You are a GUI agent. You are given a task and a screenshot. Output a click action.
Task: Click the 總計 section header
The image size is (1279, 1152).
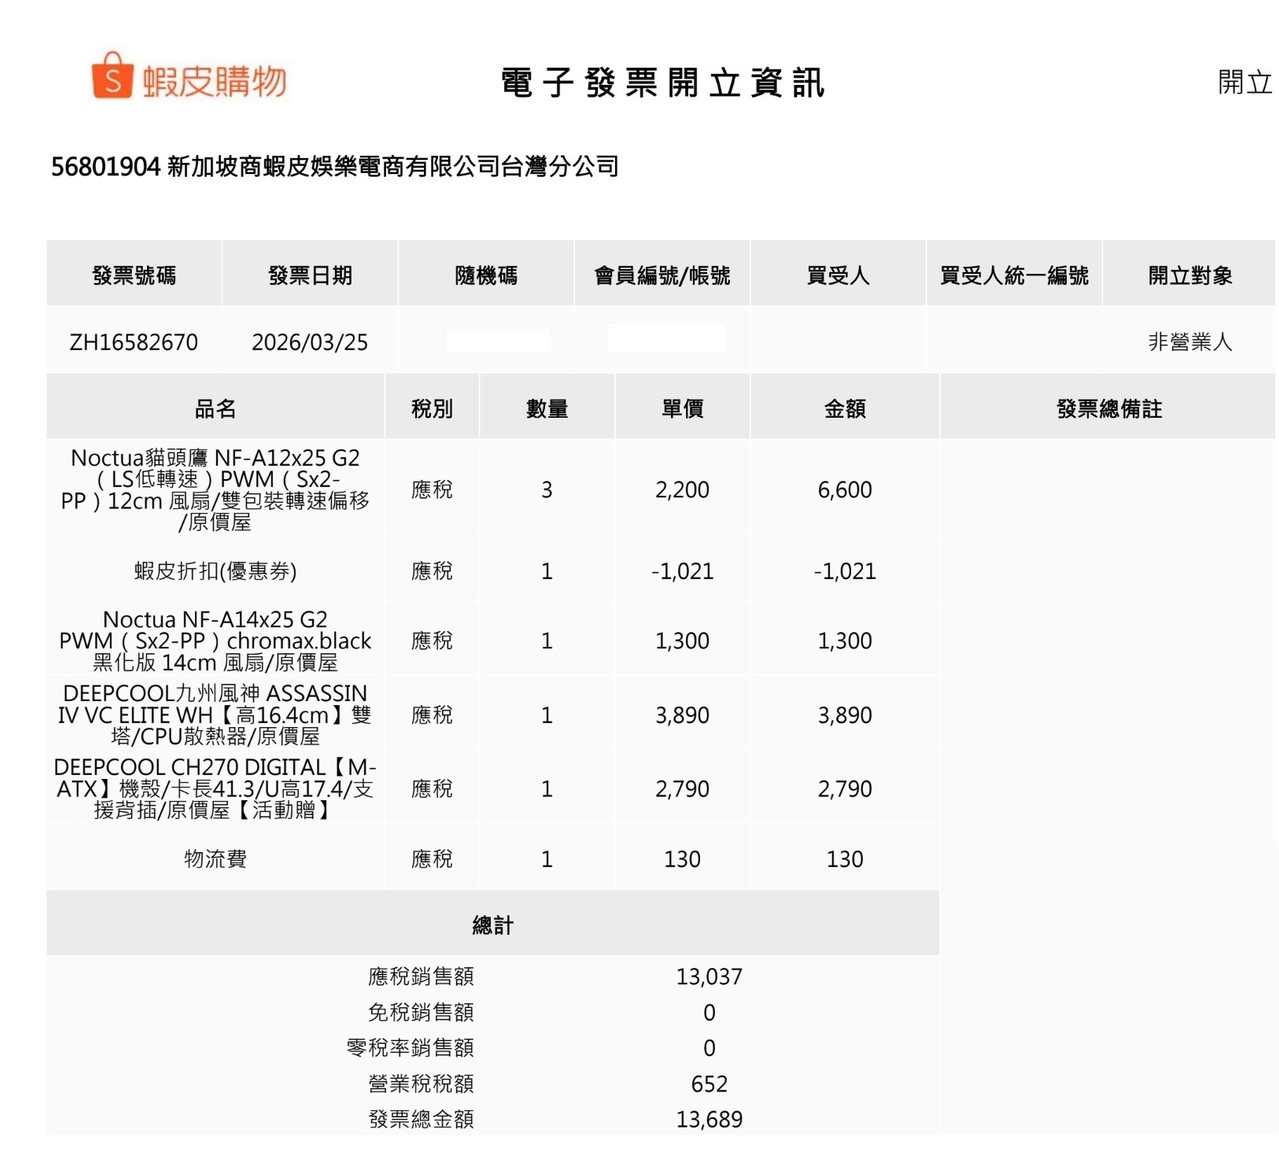[x=493, y=925]
